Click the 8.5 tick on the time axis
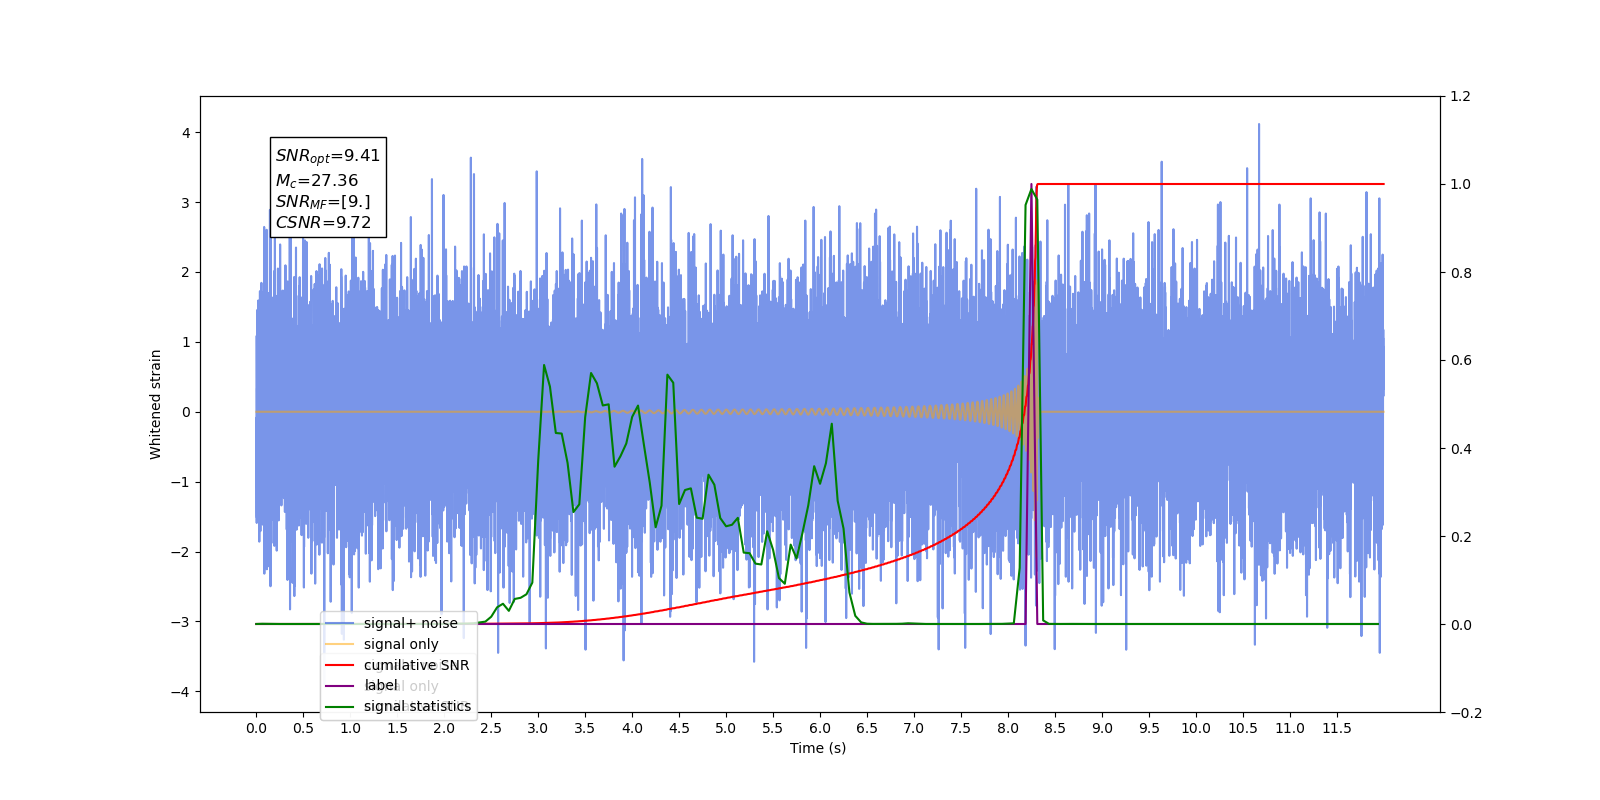This screenshot has height=800, width=1600. (x=1055, y=728)
